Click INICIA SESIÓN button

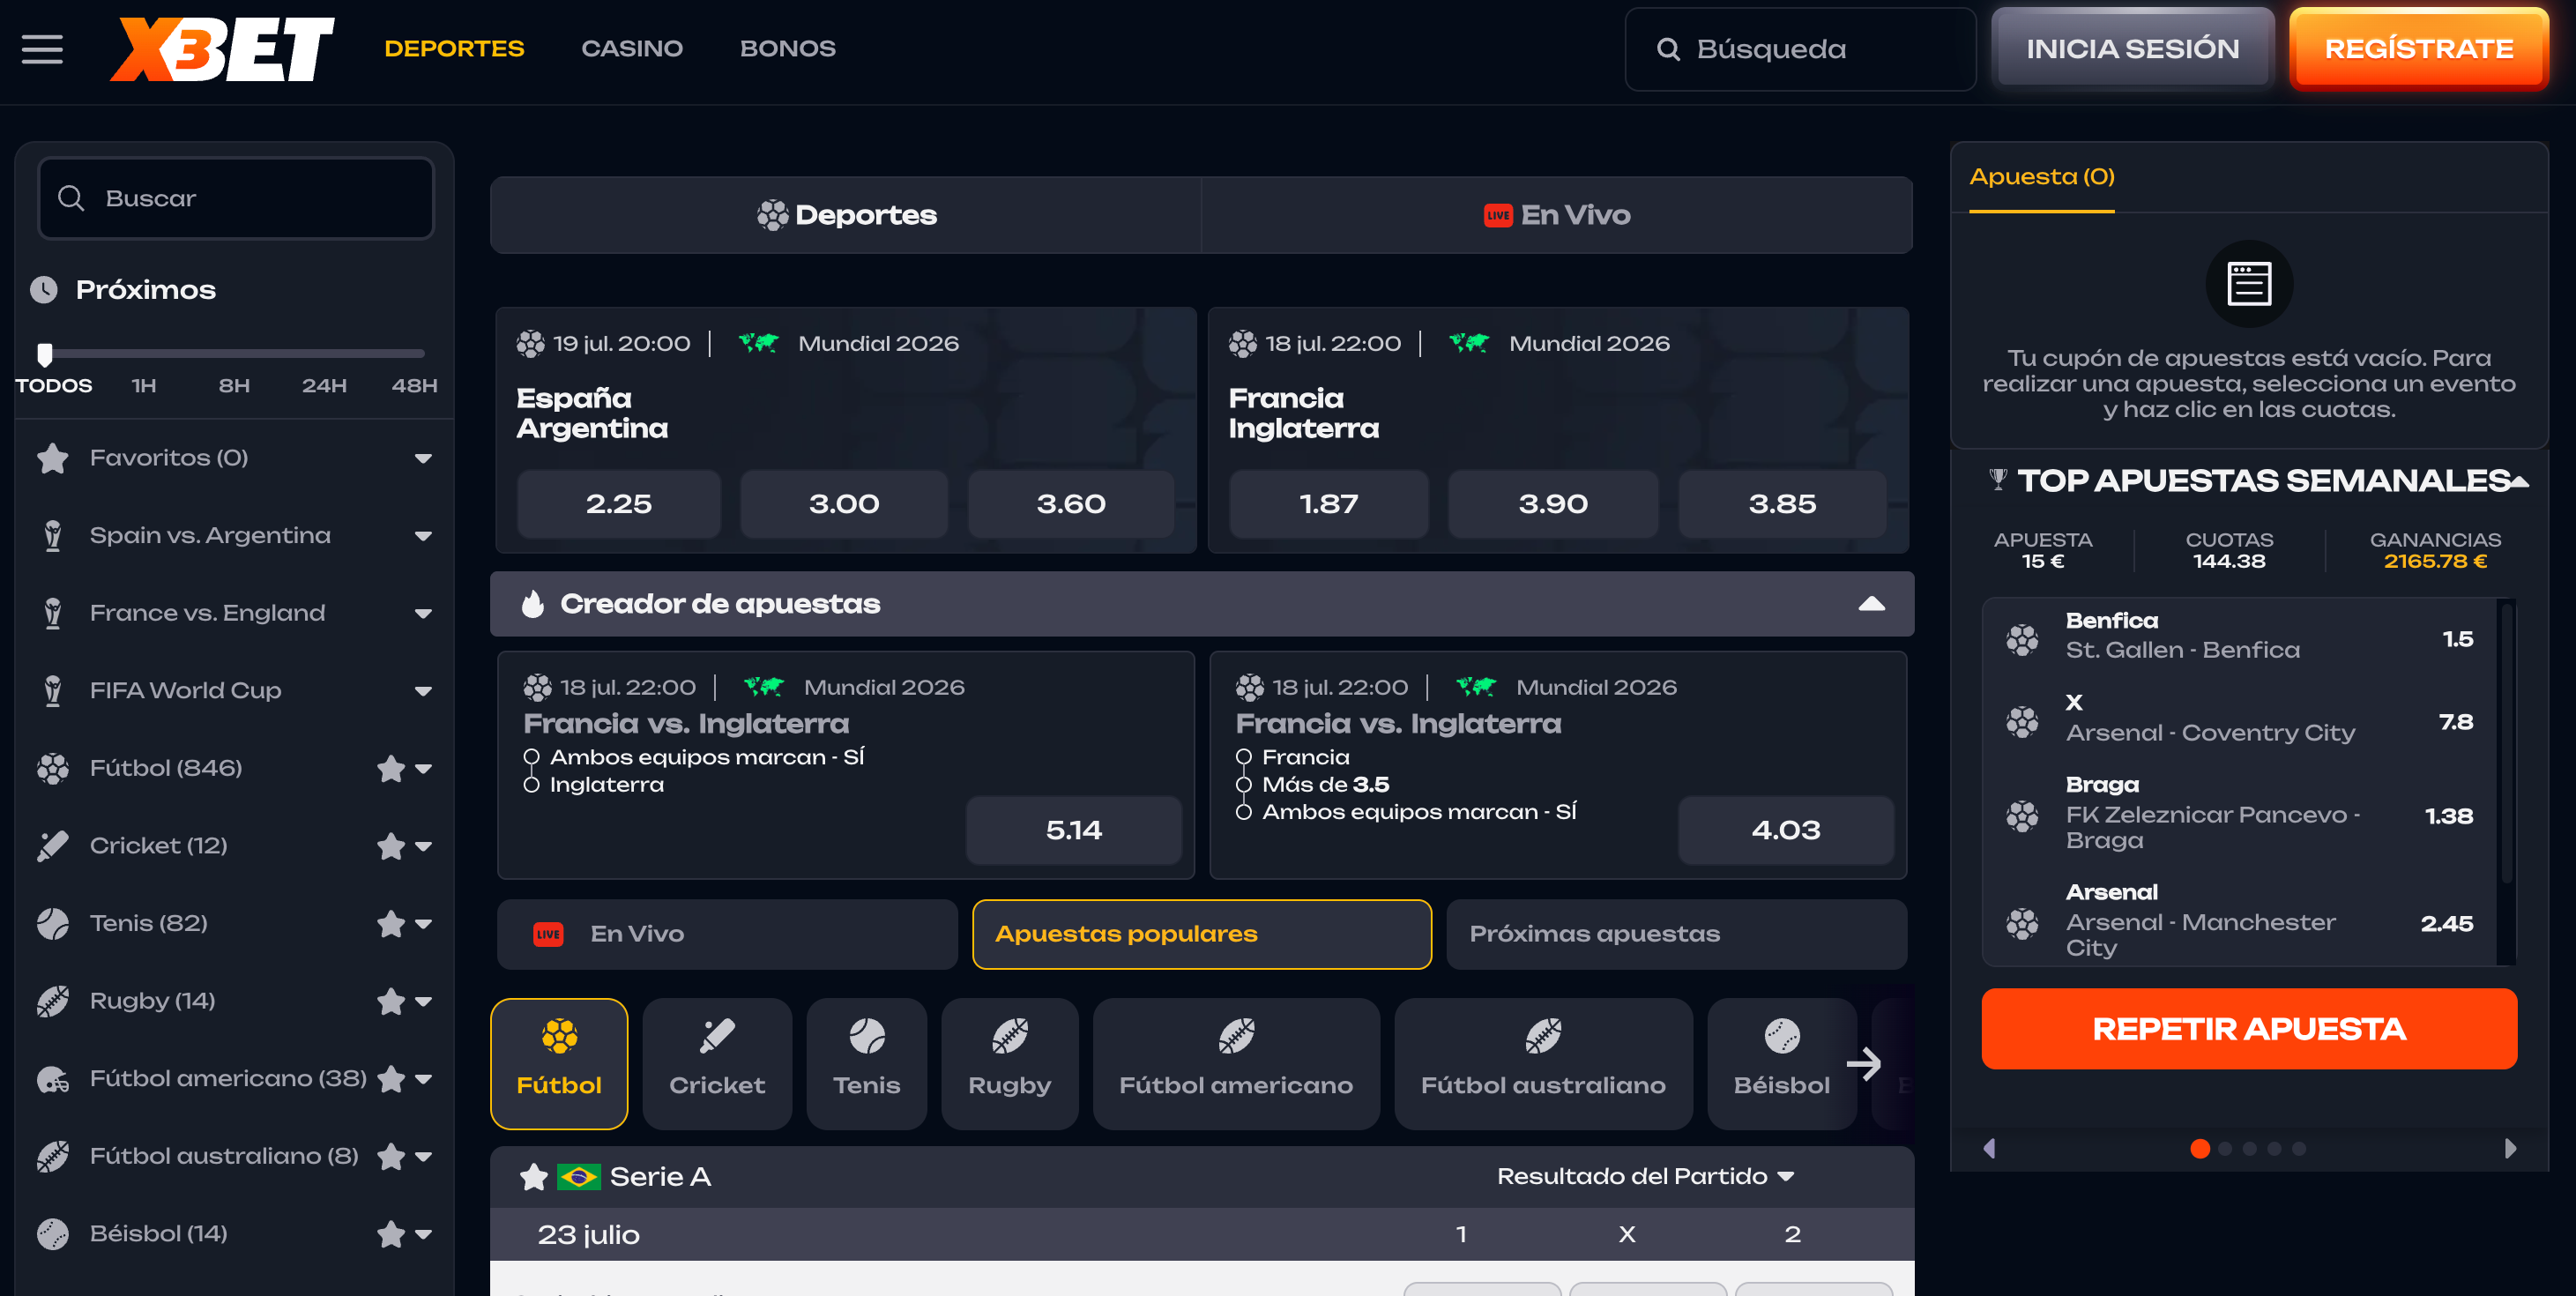[2132, 49]
